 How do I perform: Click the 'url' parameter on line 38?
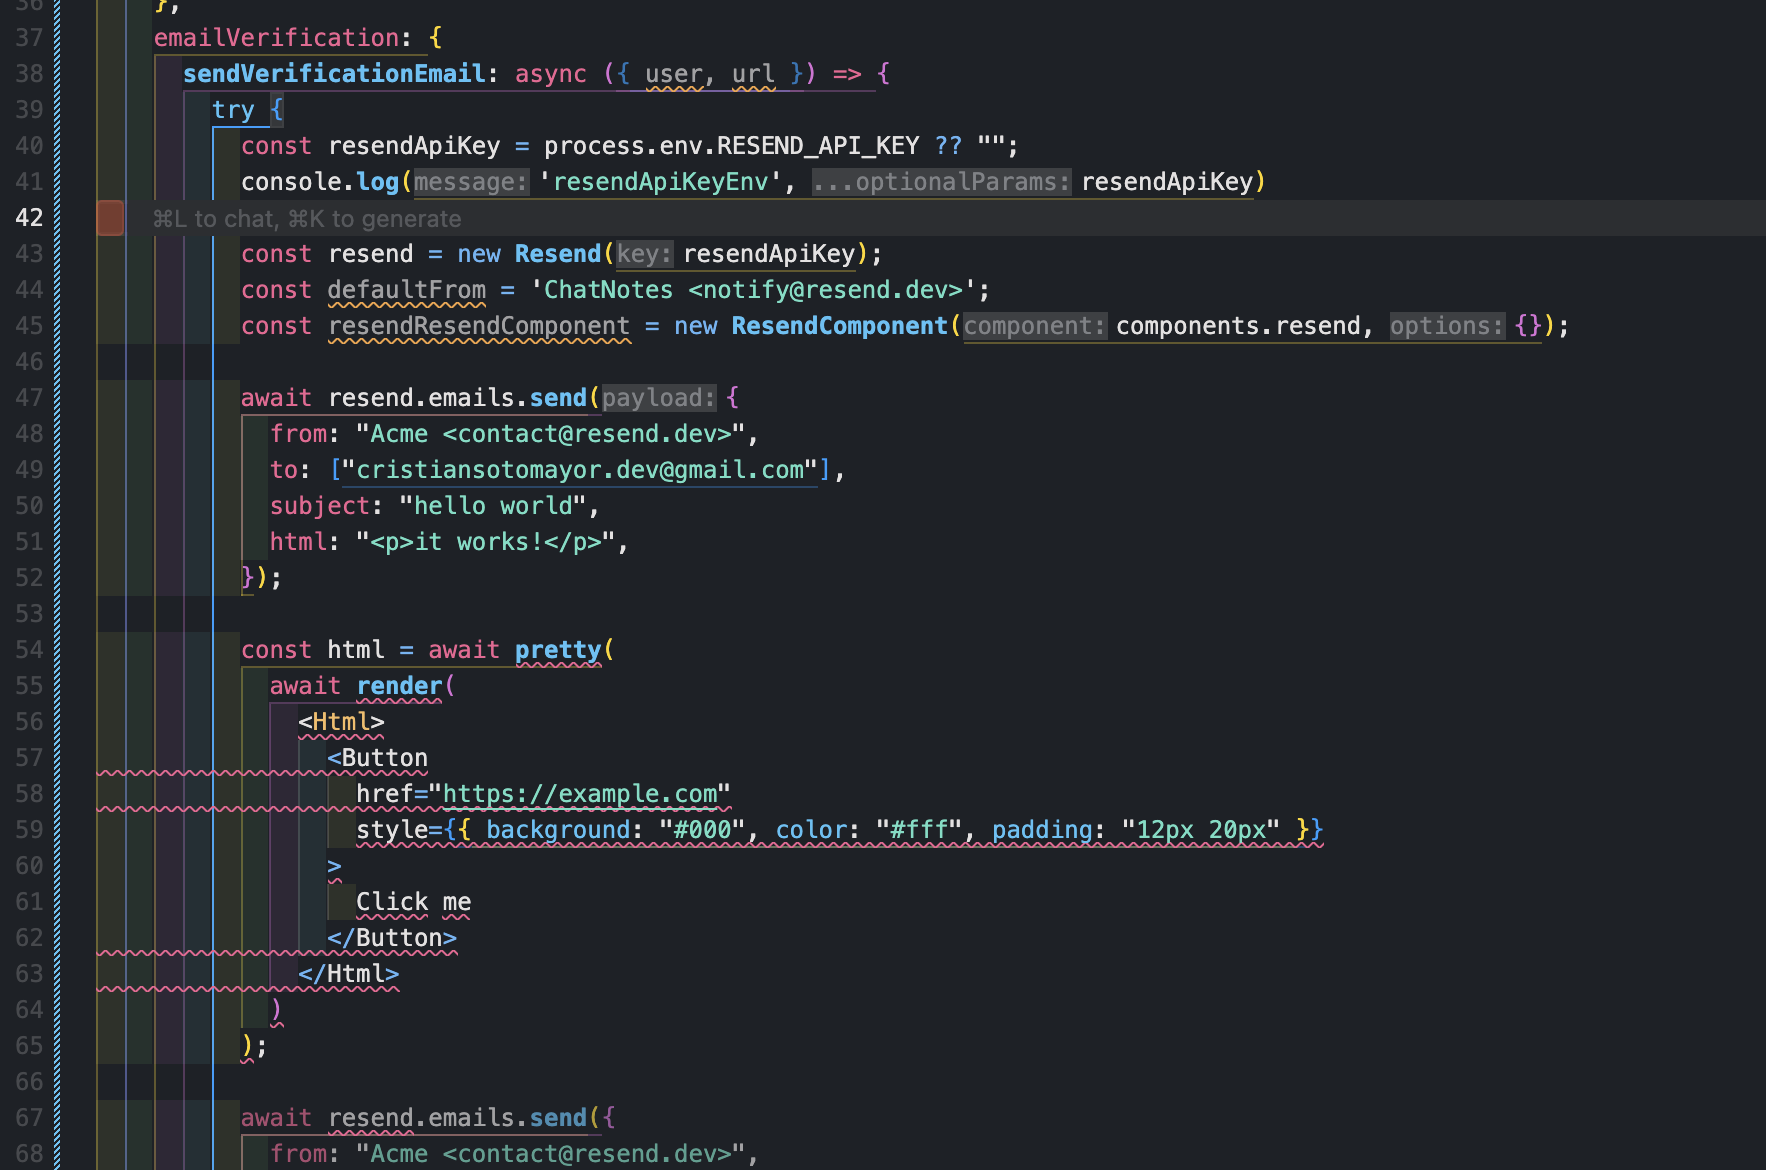(x=753, y=74)
